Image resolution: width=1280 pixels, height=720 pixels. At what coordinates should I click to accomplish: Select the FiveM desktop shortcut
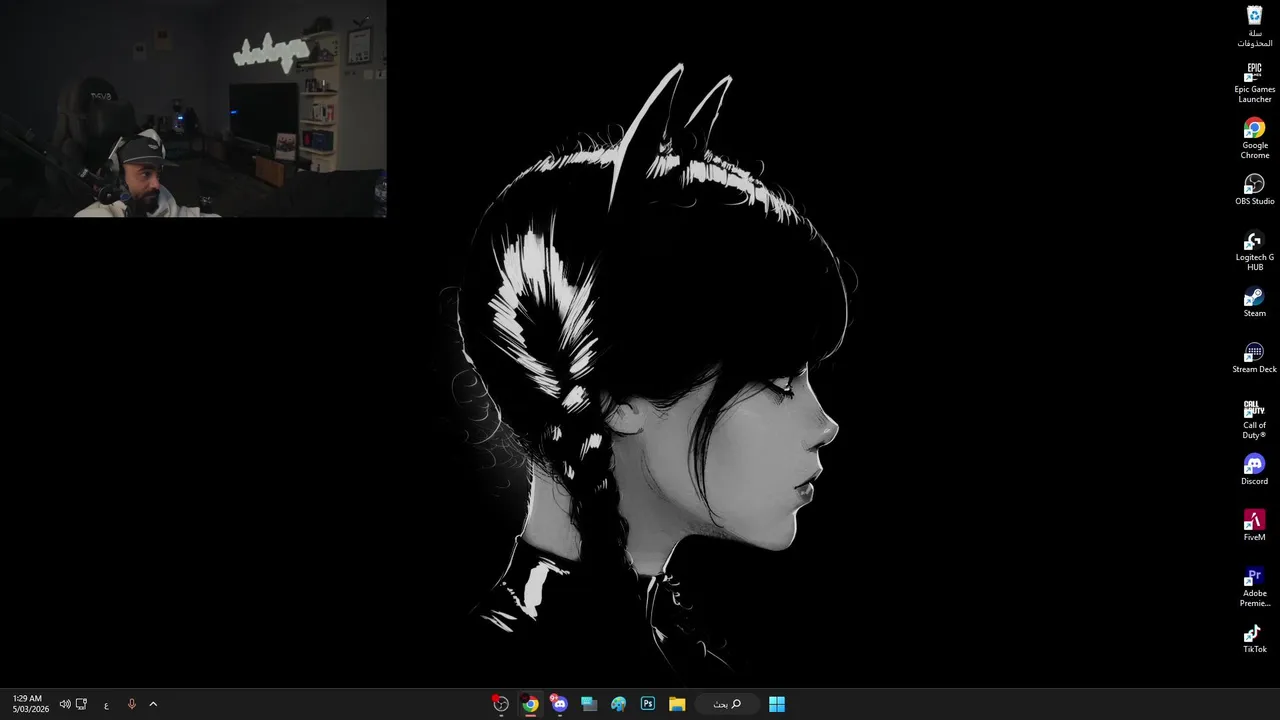click(1254, 526)
